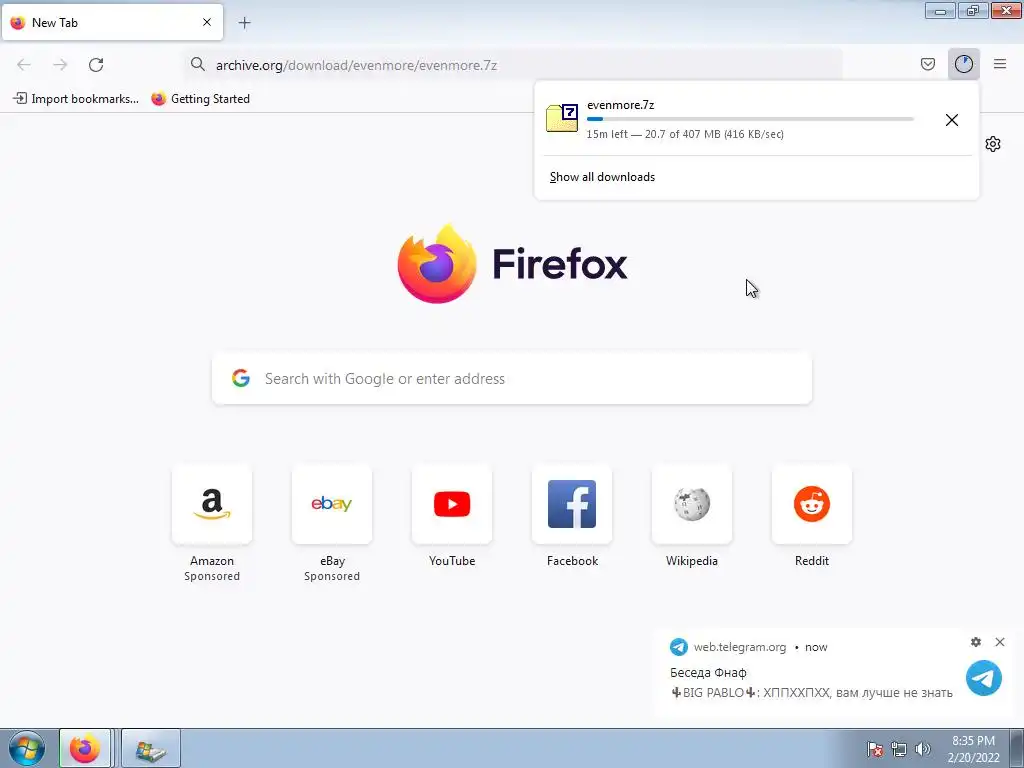Click the small Telegram icon beside web.telegram.org
1024x768 pixels.
[x=679, y=647]
